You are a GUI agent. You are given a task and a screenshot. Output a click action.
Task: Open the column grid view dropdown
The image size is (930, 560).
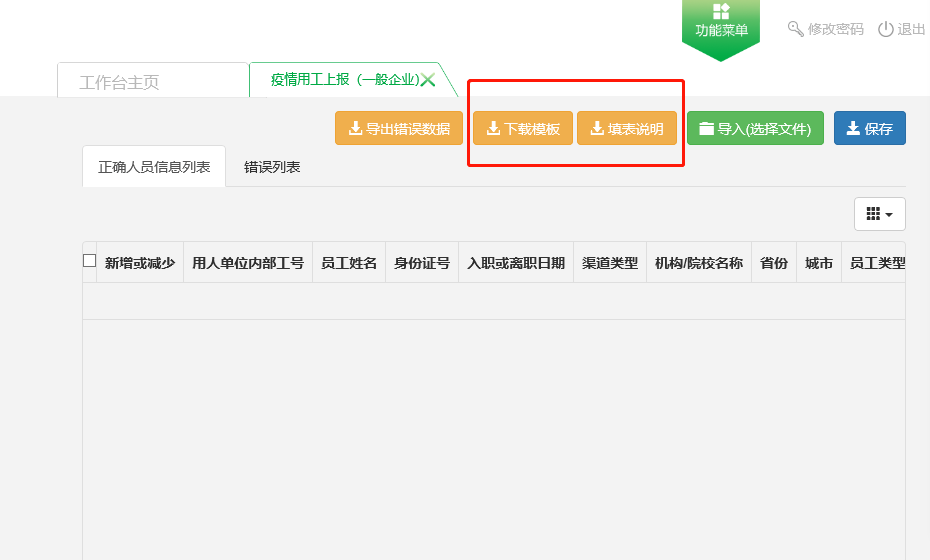click(x=879, y=214)
